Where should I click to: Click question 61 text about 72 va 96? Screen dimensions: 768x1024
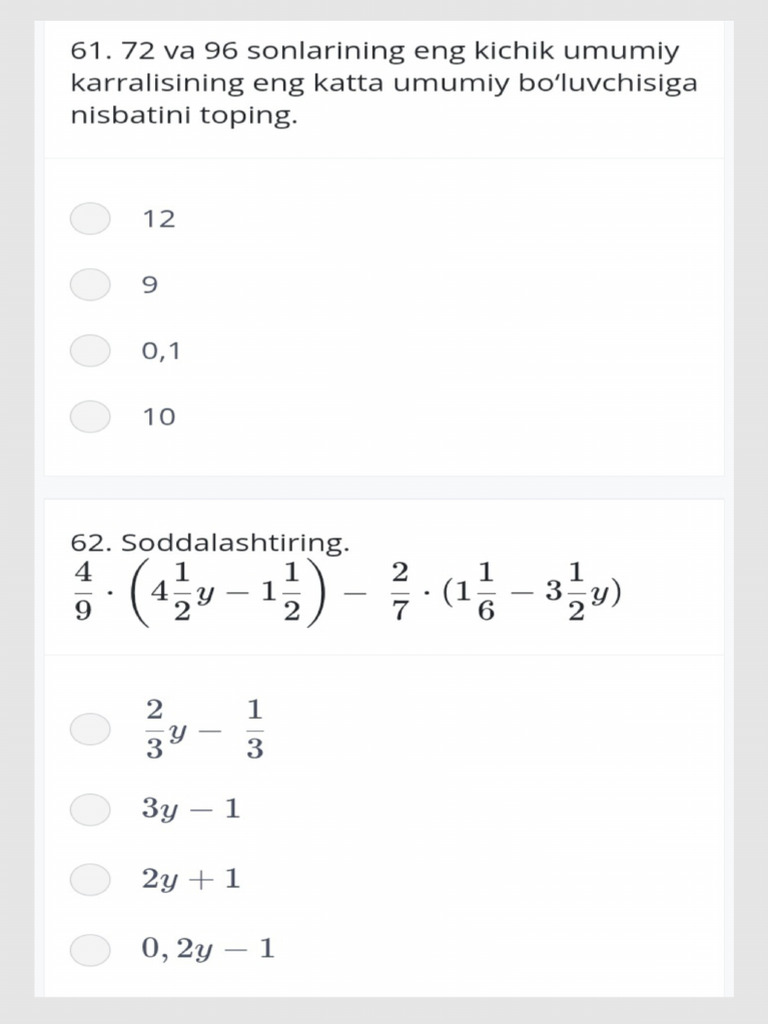[x=384, y=82]
